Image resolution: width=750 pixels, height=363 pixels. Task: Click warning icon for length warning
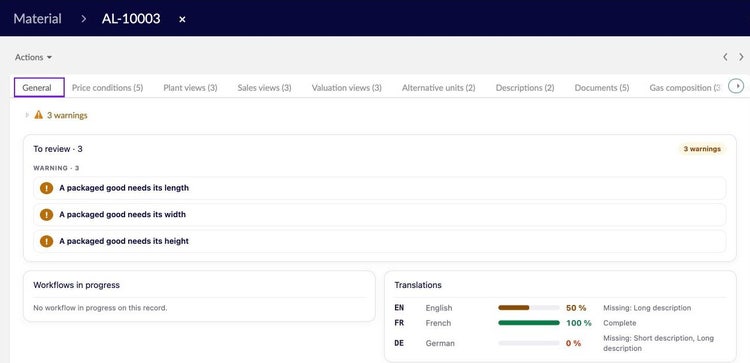coord(46,188)
